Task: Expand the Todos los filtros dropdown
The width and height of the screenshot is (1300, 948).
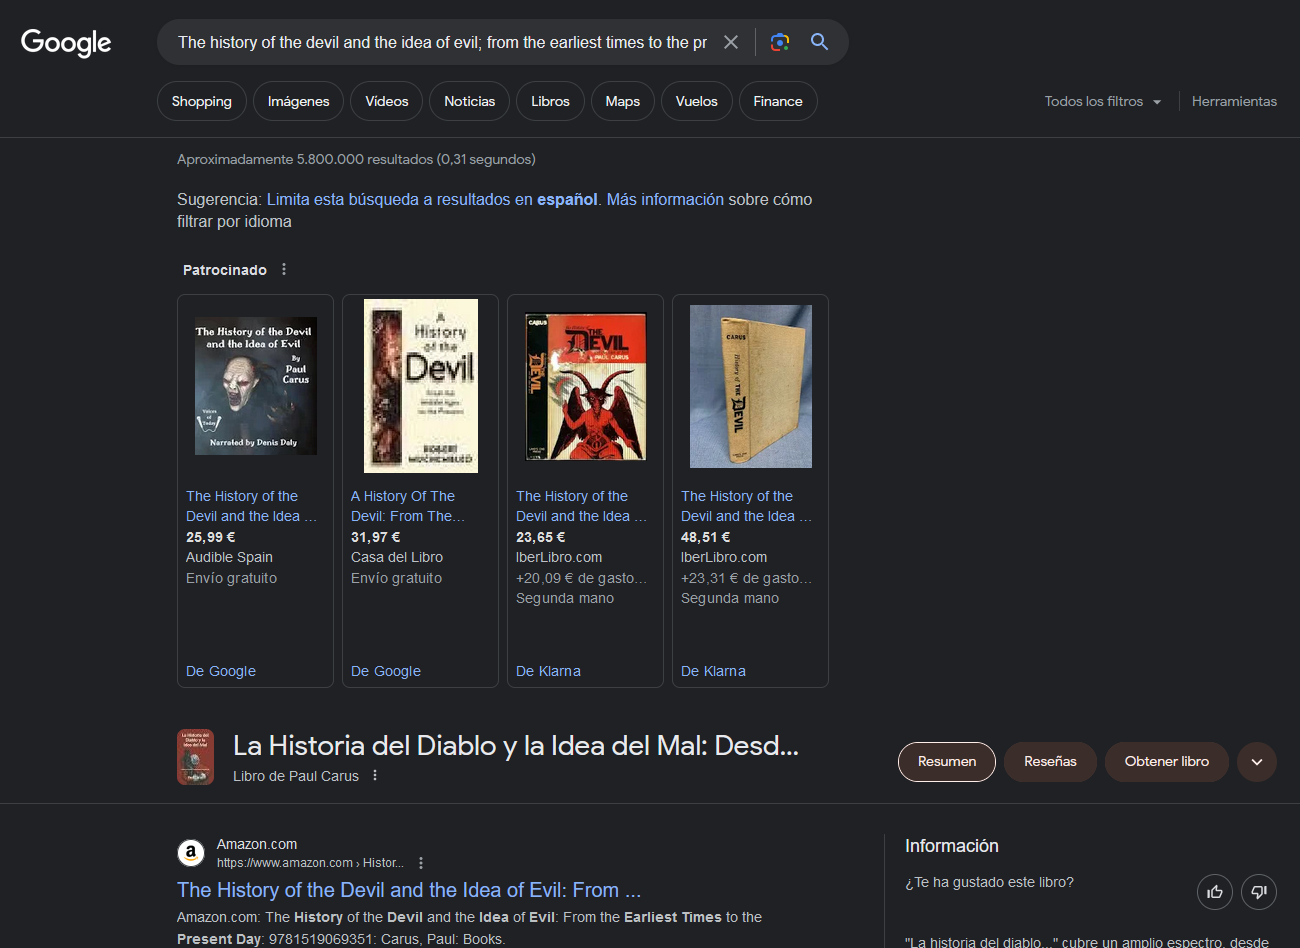Action: tap(1103, 101)
